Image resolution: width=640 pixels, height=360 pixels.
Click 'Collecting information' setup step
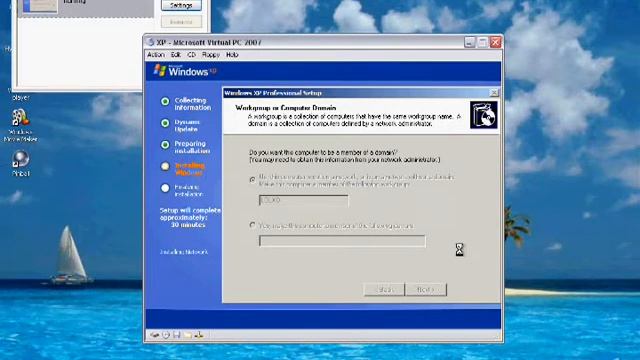[x=193, y=104]
